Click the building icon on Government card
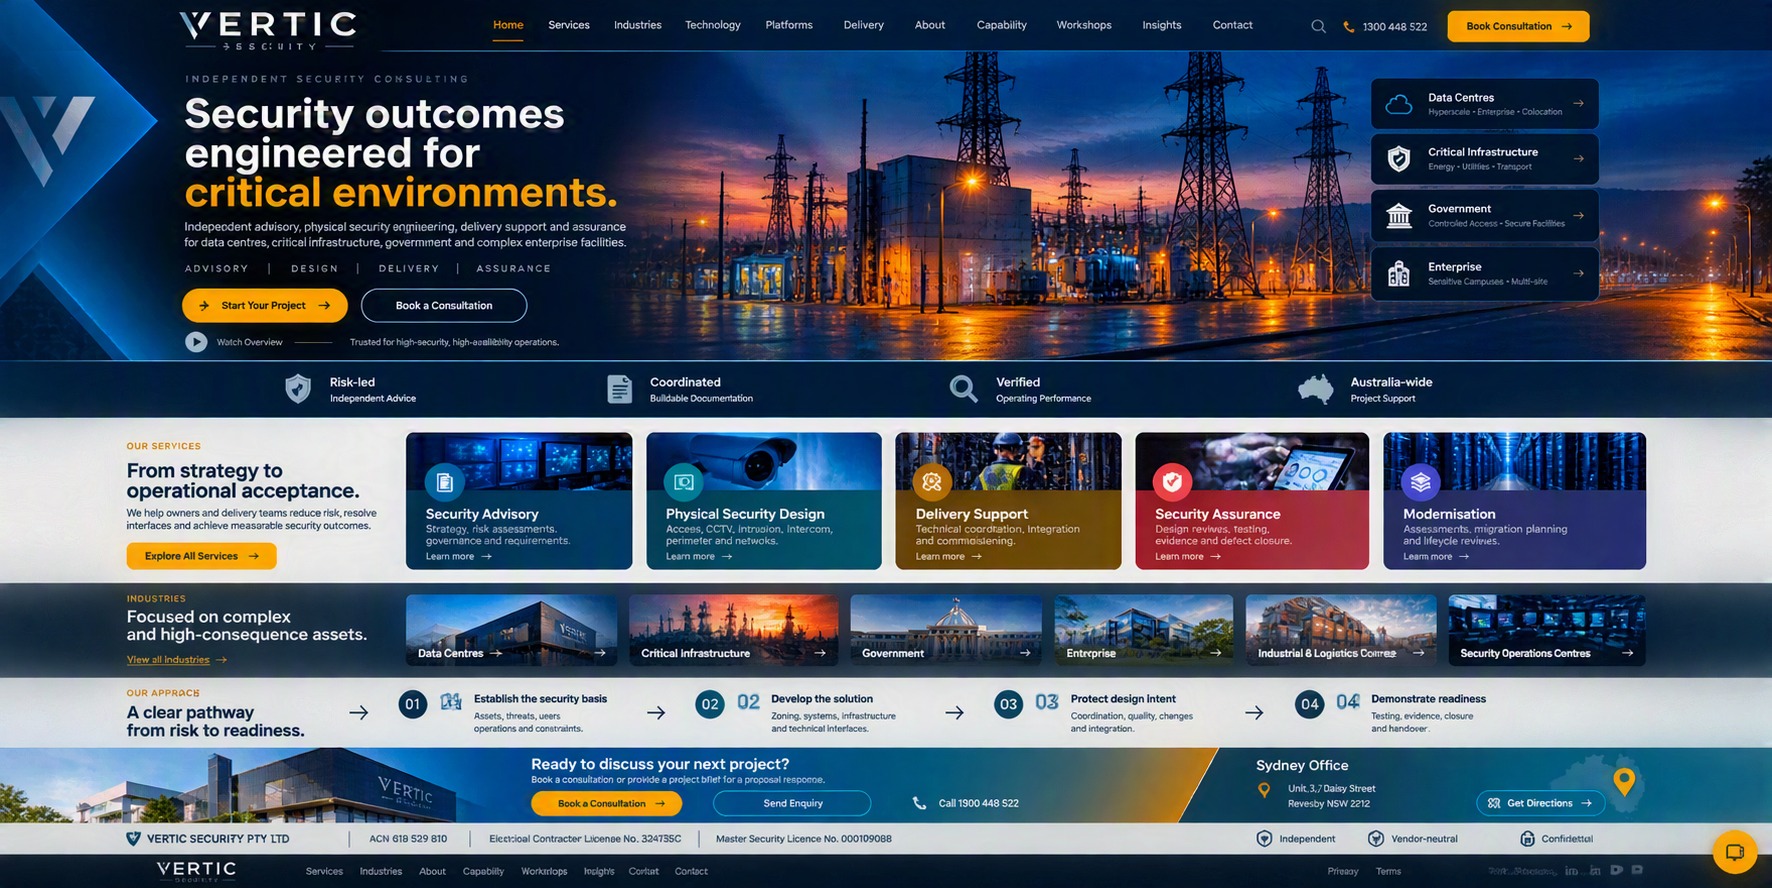This screenshot has height=888, width=1772. click(1399, 215)
